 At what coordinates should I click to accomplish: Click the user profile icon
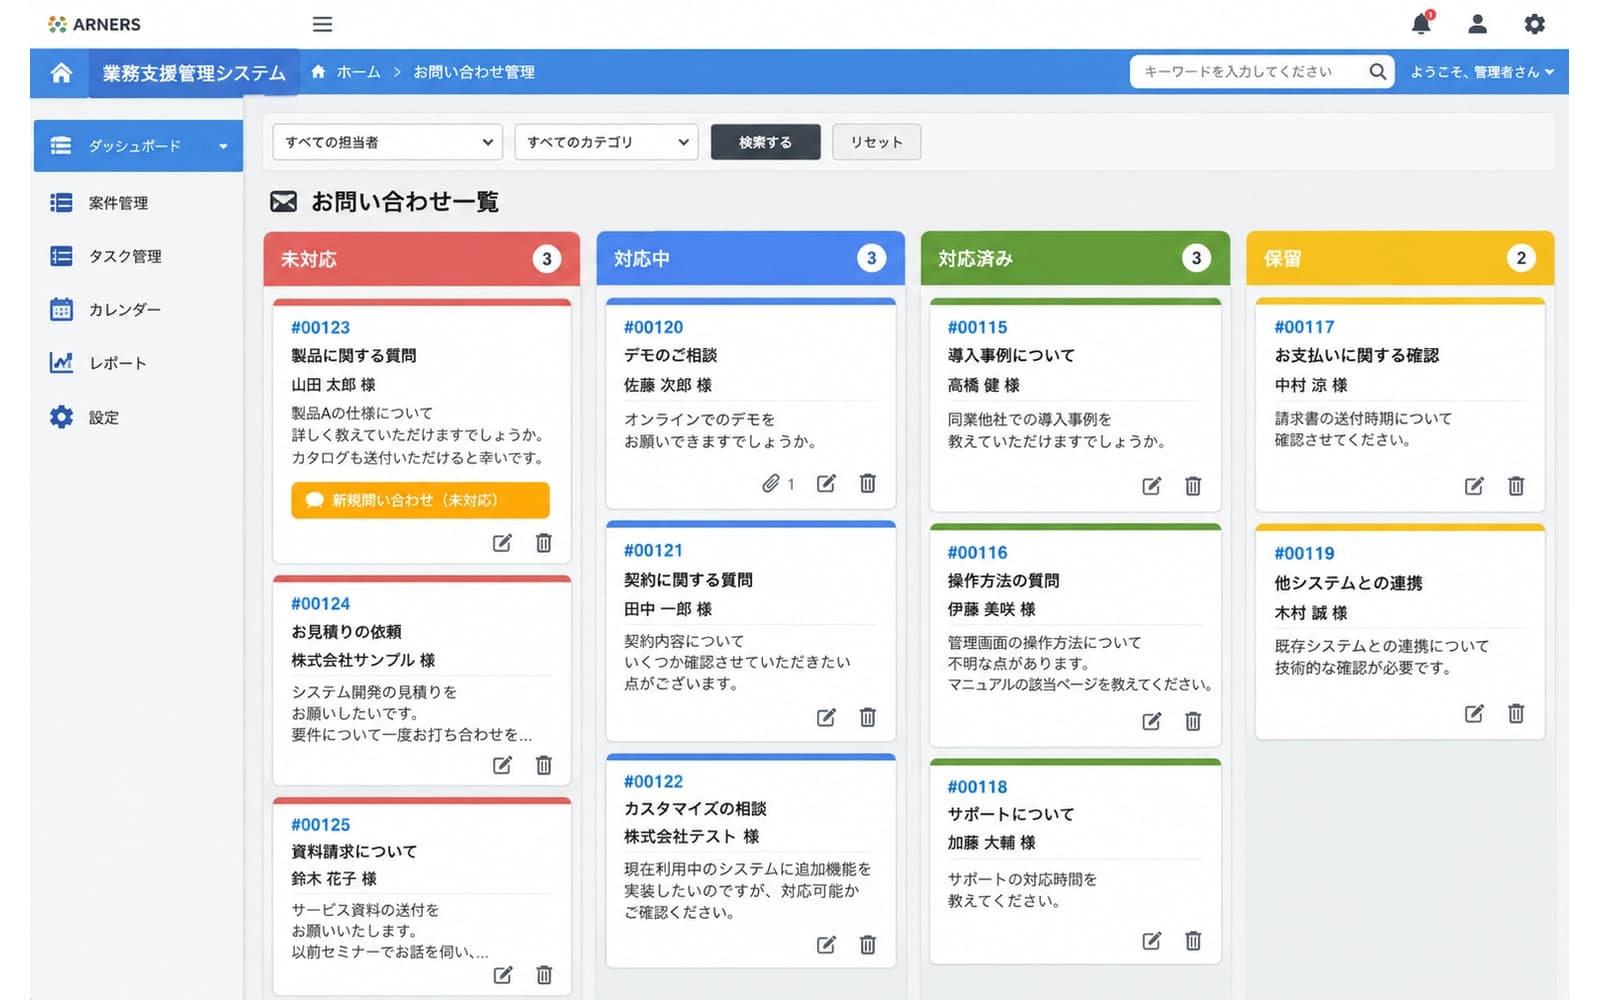tap(1477, 24)
